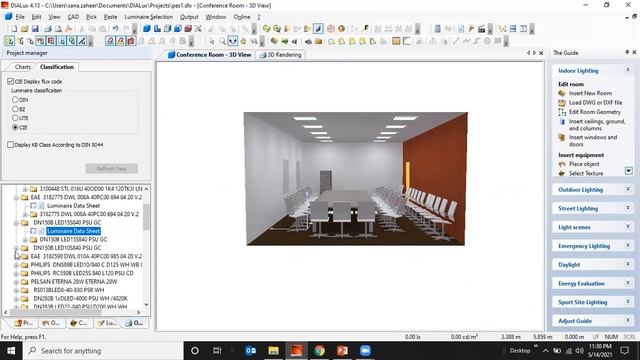Open Google Chrome from the taskbar
640x360 pixels.
pyautogui.click(x=320, y=351)
